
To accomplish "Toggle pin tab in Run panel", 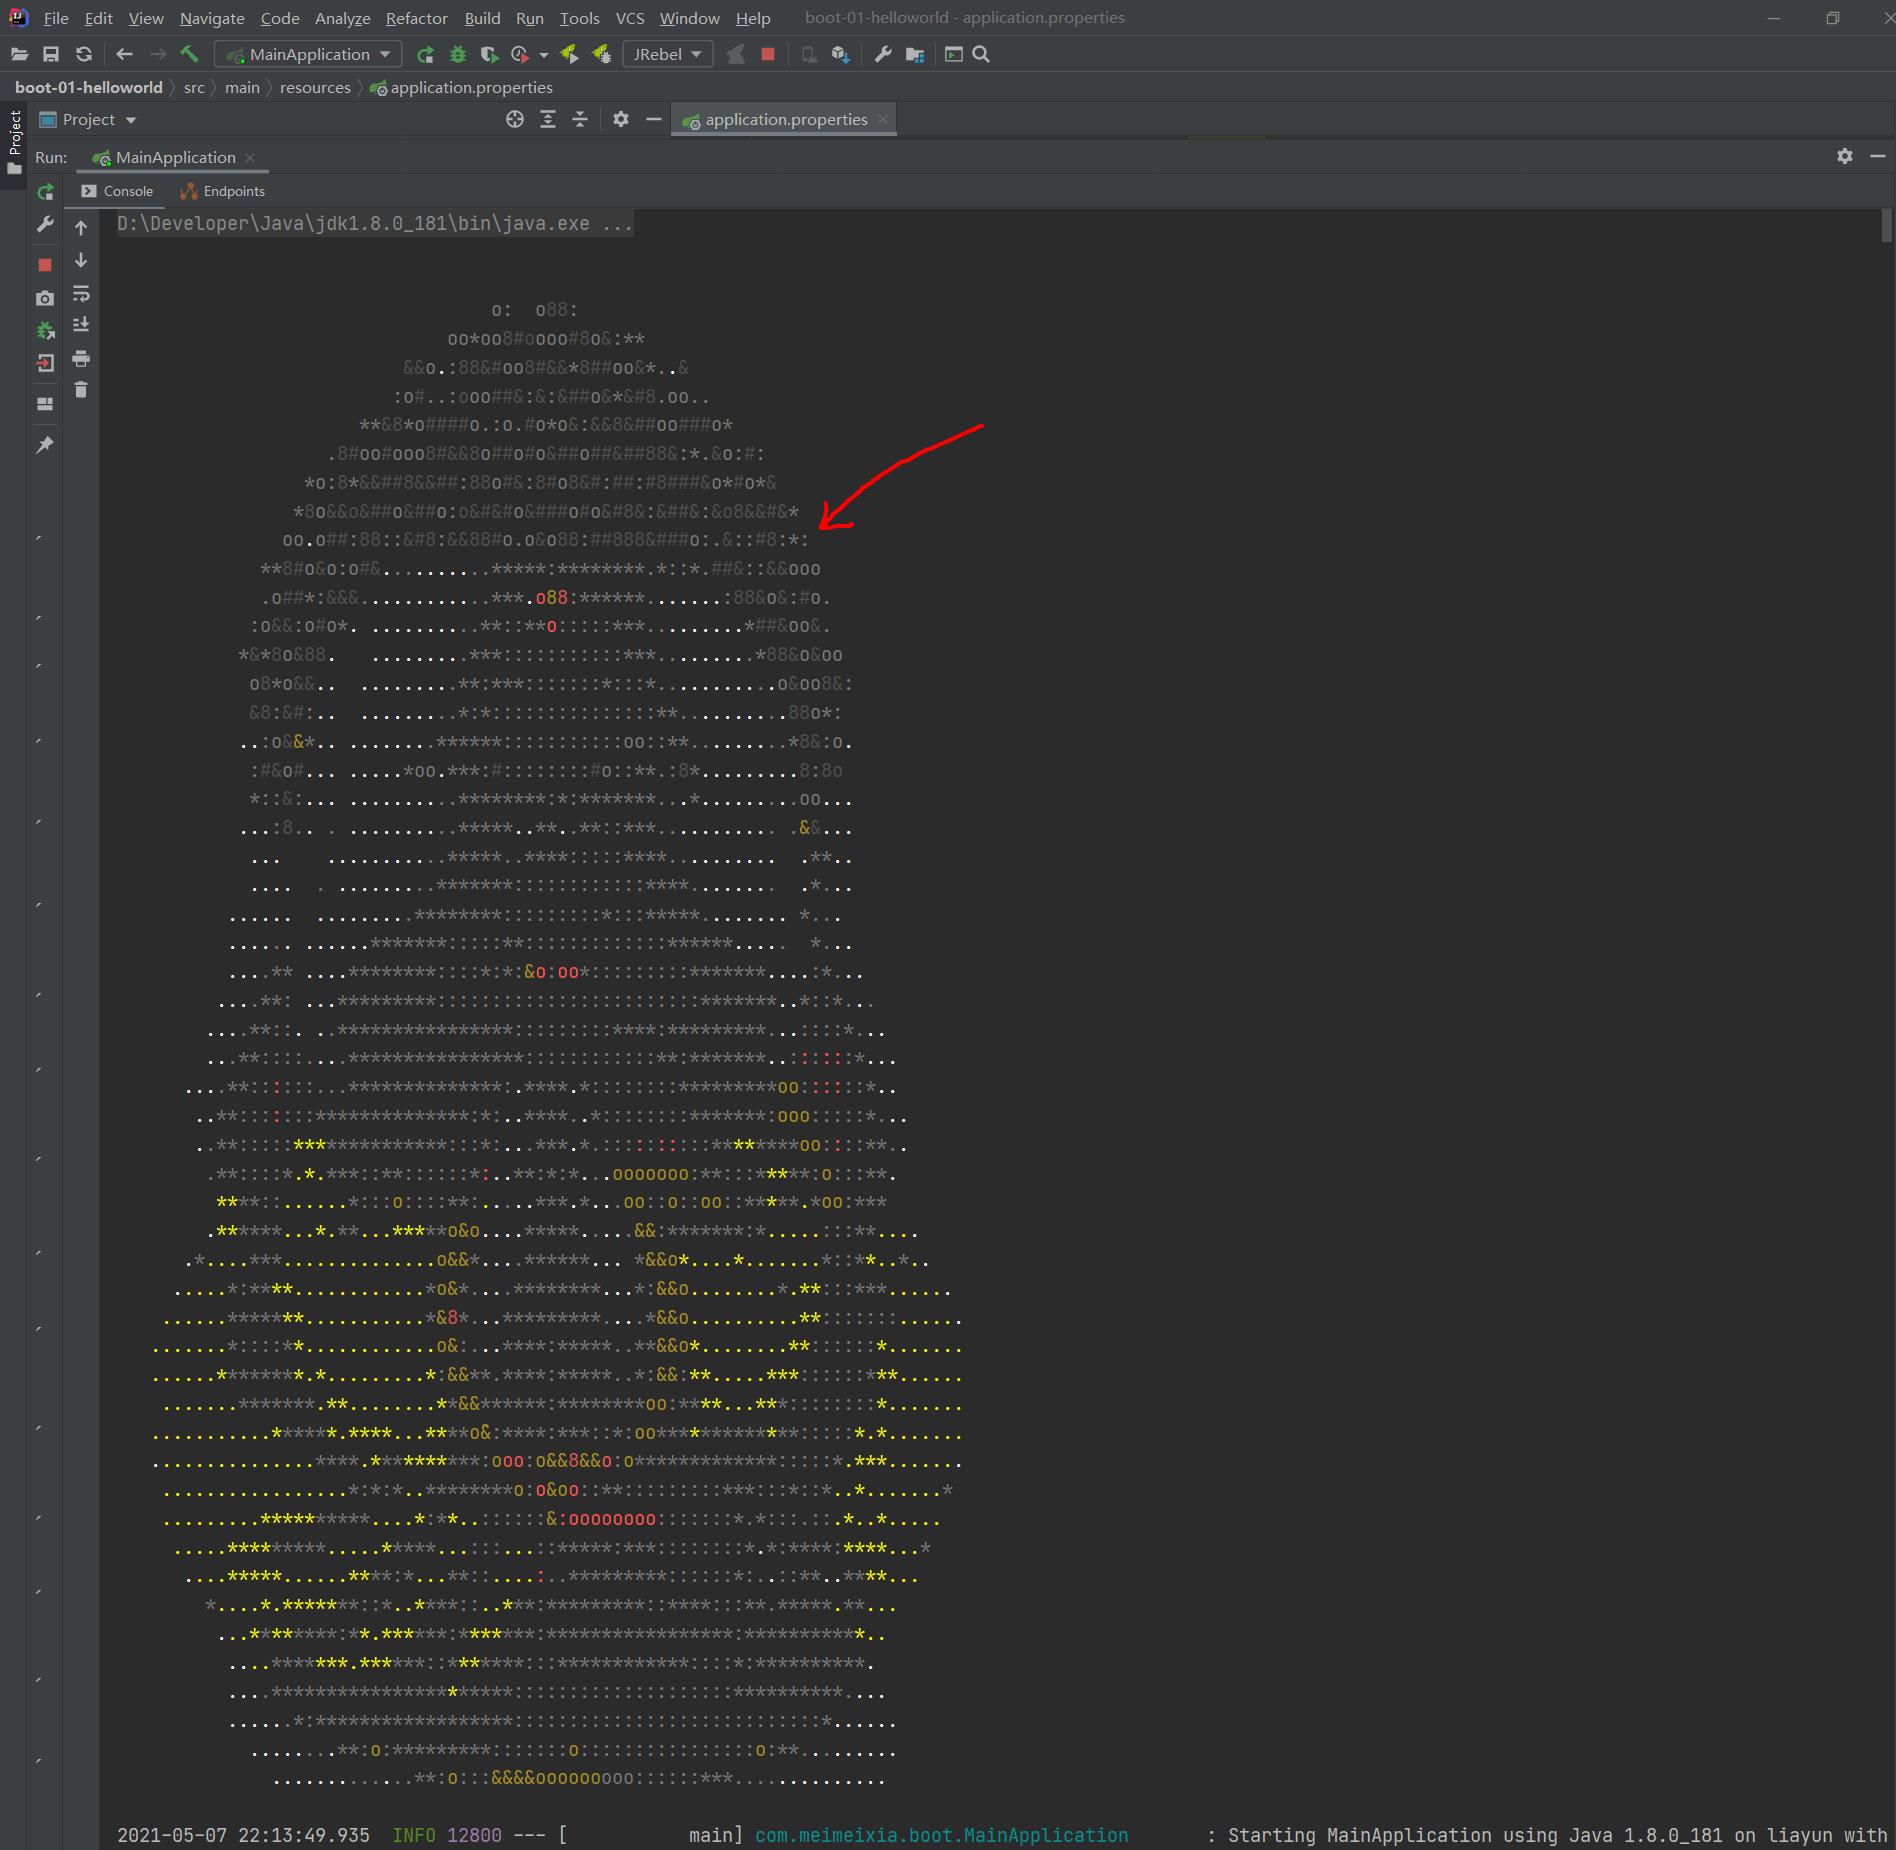I will [x=45, y=445].
